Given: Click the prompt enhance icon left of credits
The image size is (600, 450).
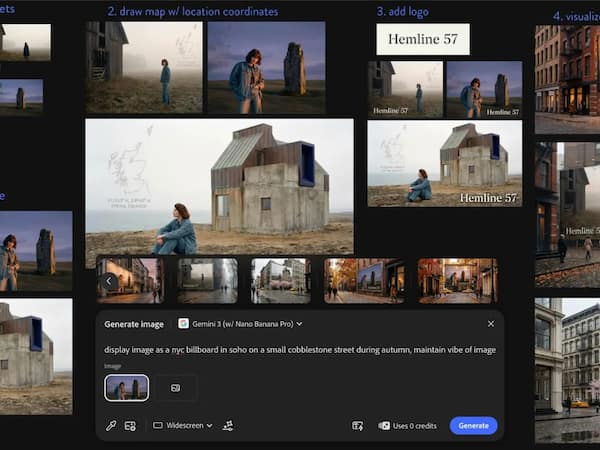Looking at the screenshot, I should 358,426.
